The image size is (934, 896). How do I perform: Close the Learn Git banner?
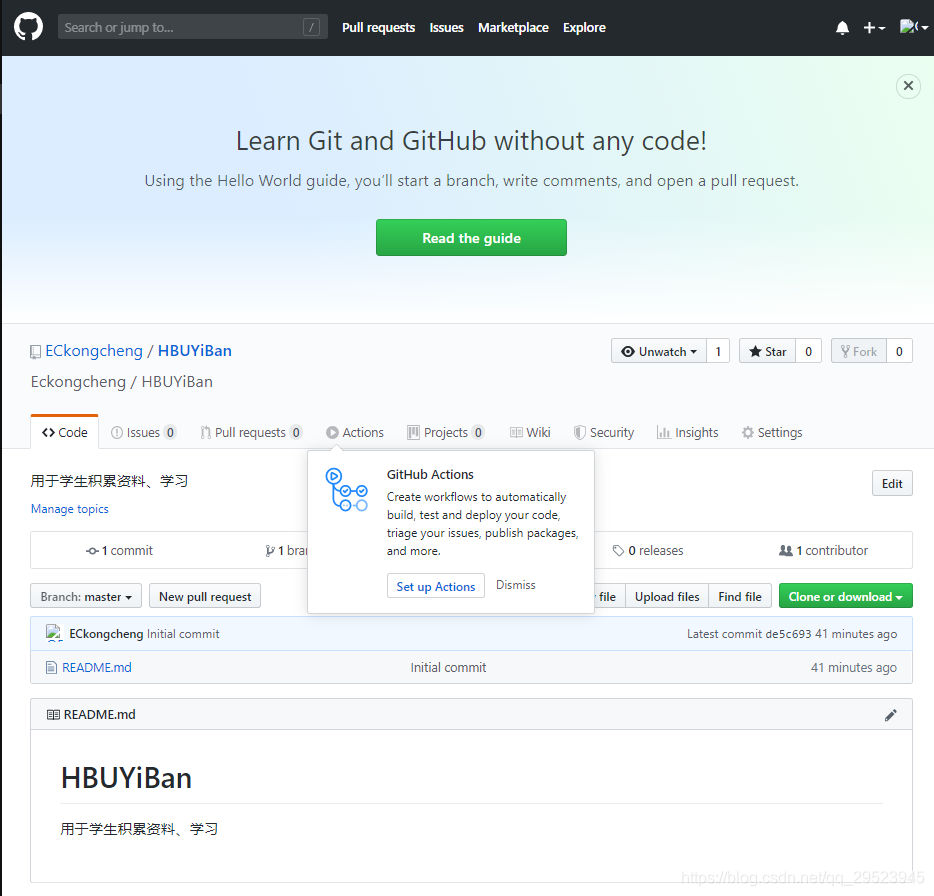[x=908, y=86]
